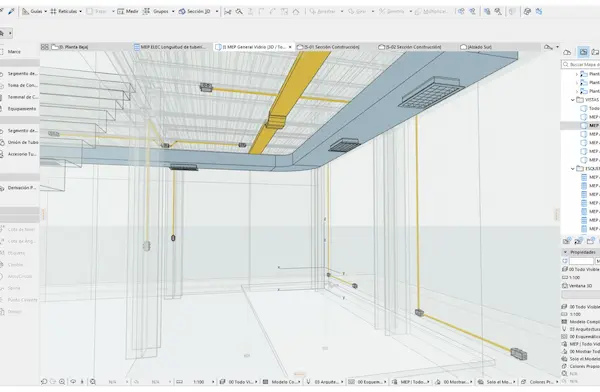The width and height of the screenshot is (600, 392).
Task: Collapse the VISTAS folder in navigator
Action: click(x=573, y=100)
